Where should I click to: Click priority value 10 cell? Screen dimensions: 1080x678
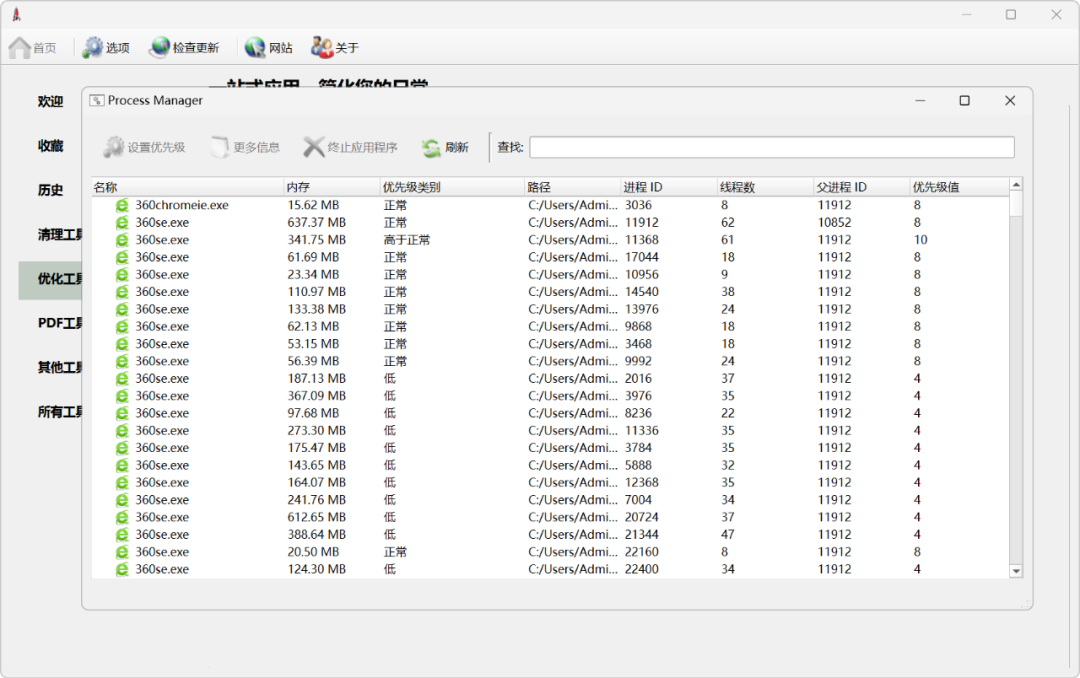click(920, 240)
